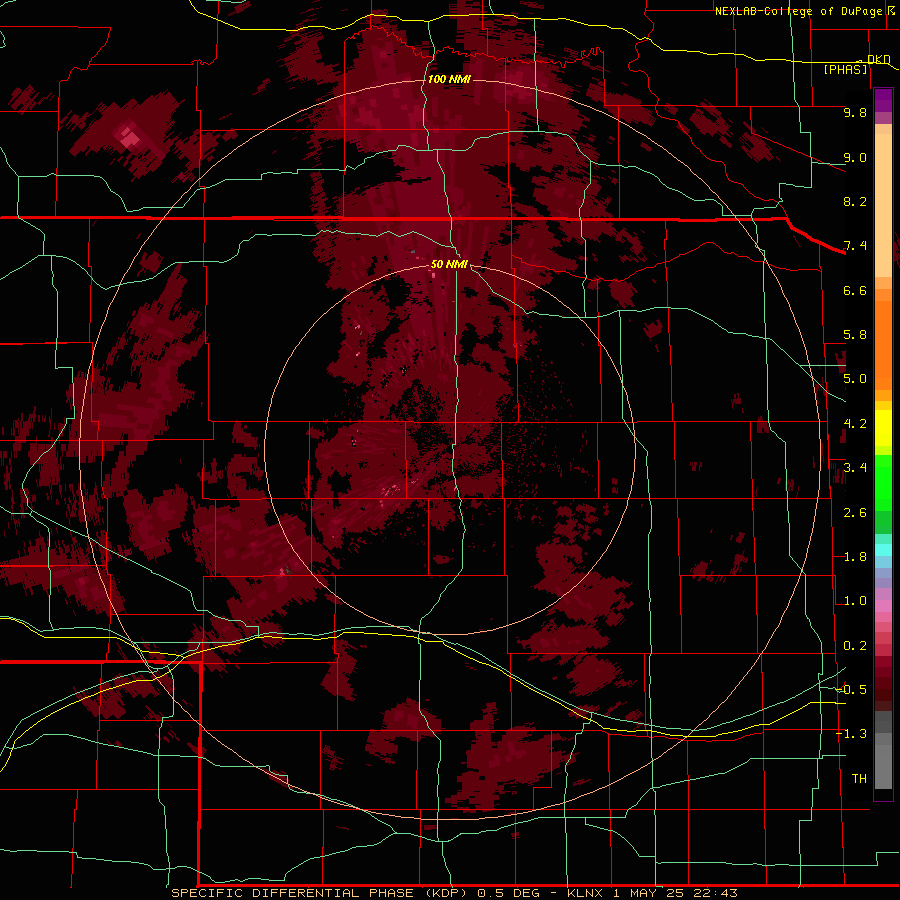900x900 pixels.
Task: Click the bright pink KDP core in the northwest
Action: [x=130, y=137]
